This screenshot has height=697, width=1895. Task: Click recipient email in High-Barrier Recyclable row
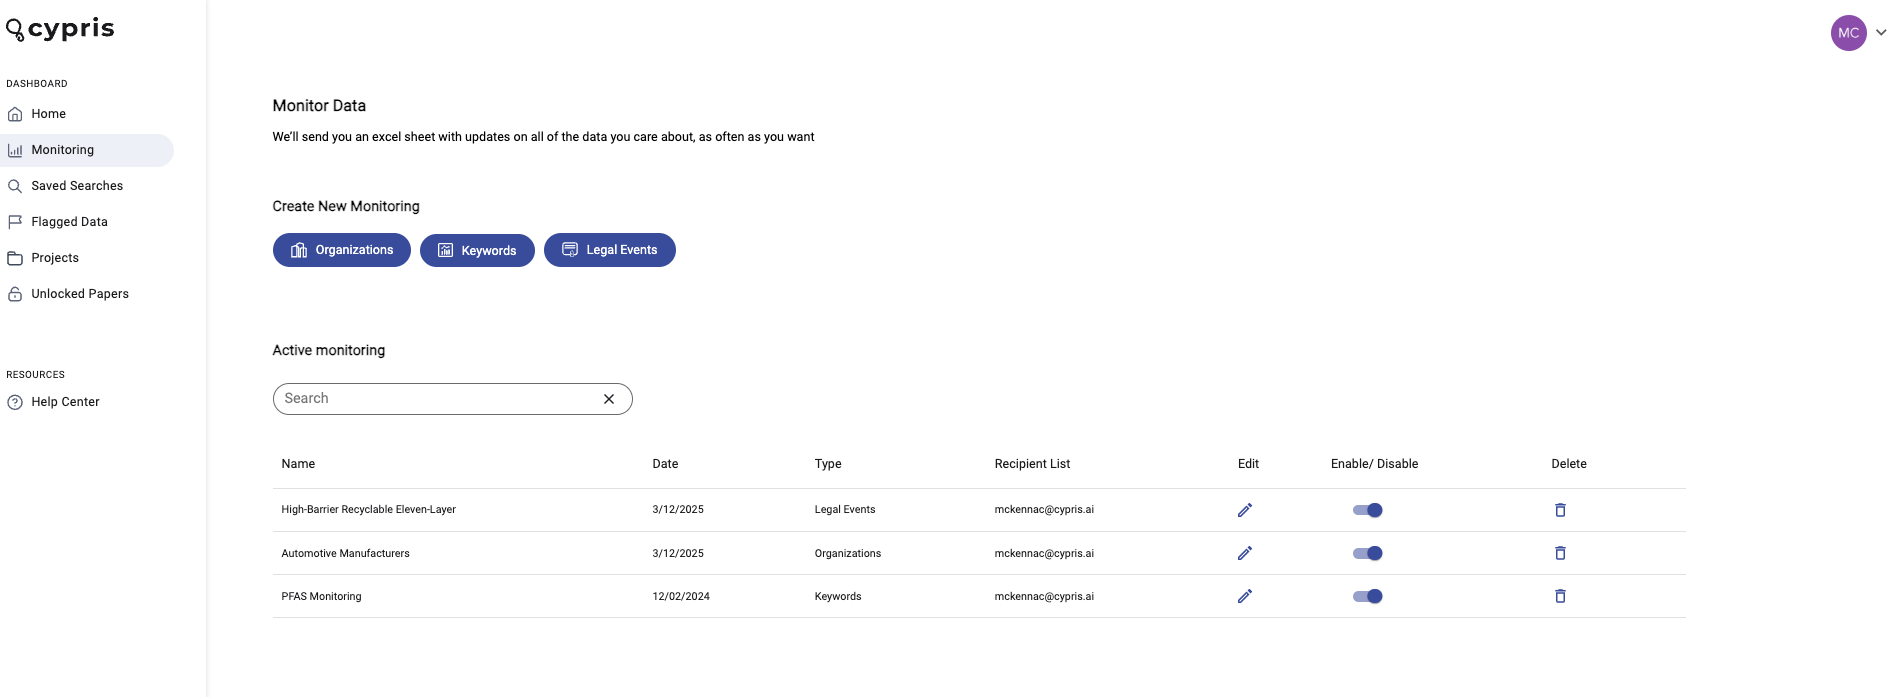1044,510
